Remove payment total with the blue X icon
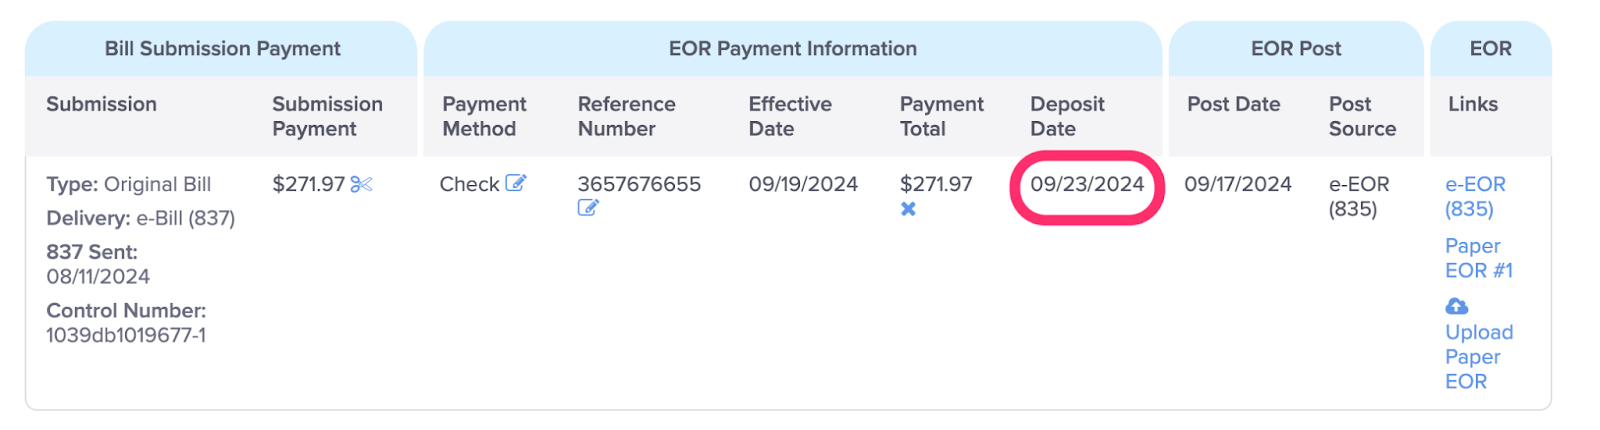This screenshot has width=1600, height=430. [908, 209]
